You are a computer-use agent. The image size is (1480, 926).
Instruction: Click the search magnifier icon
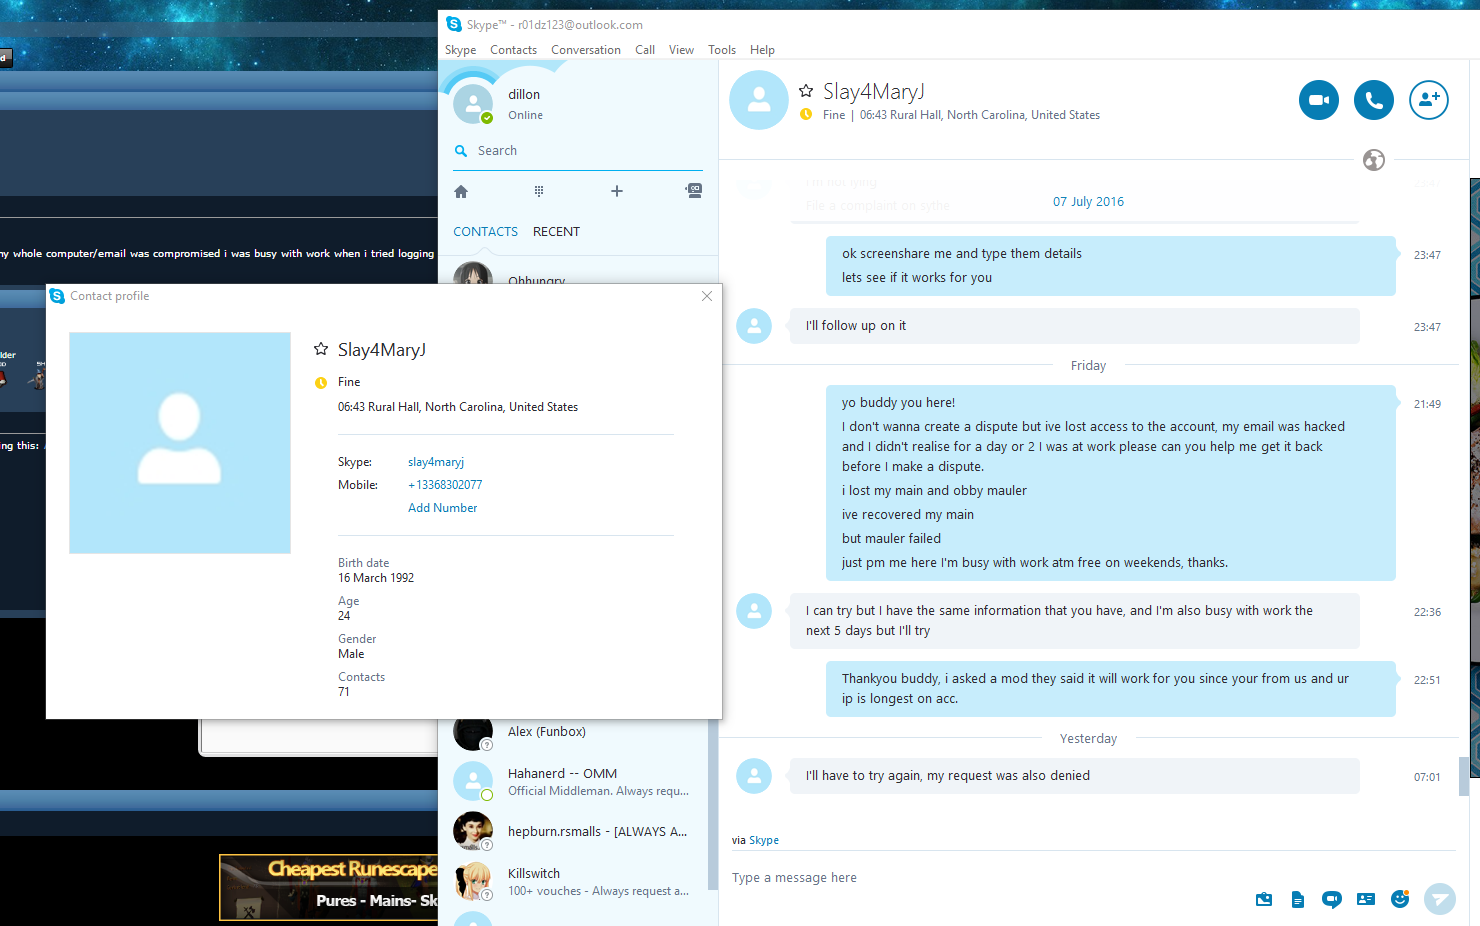[461, 151]
